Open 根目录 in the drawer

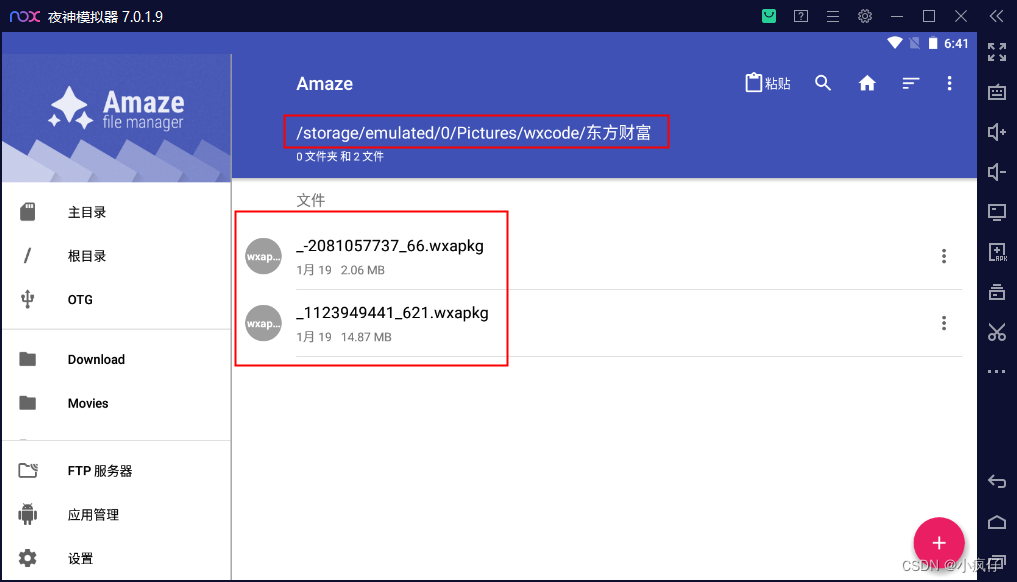pyautogui.click(x=117, y=256)
